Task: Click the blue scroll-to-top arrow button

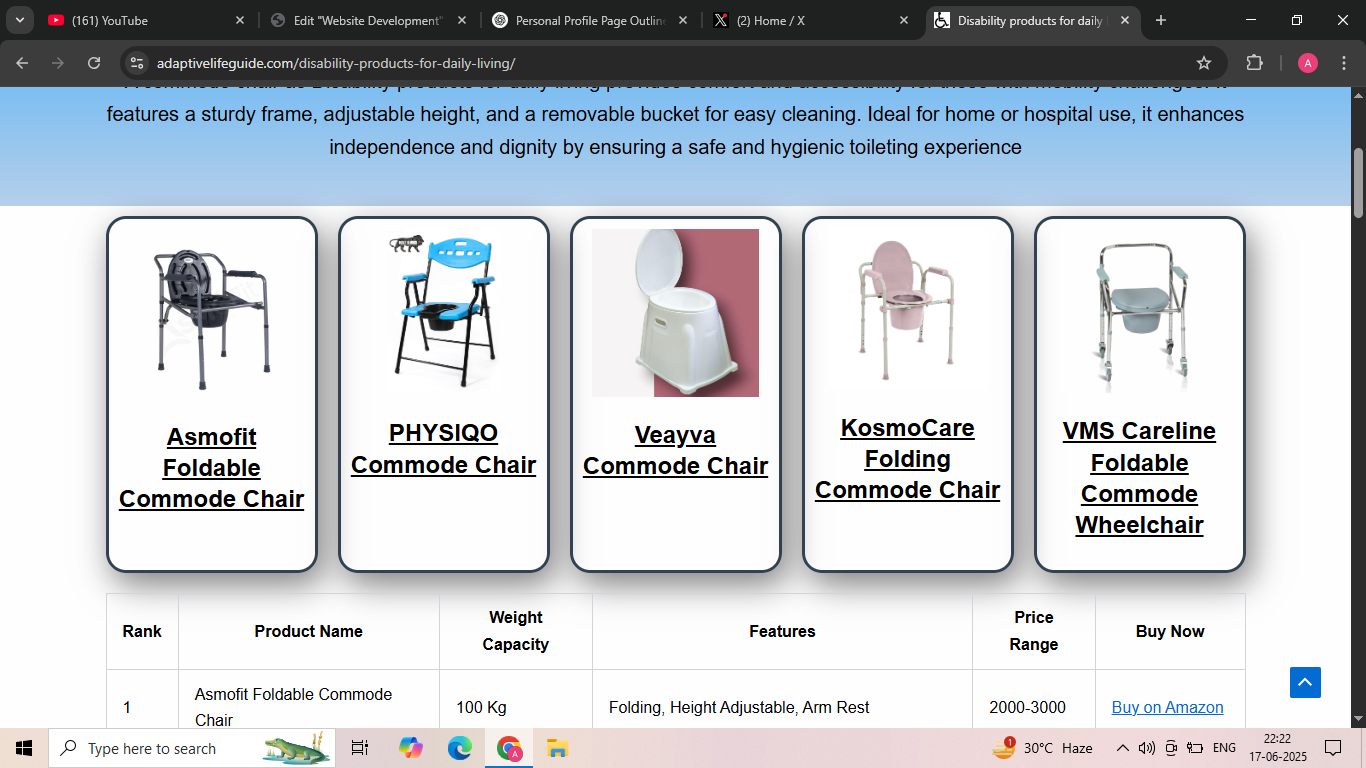Action: click(x=1305, y=682)
